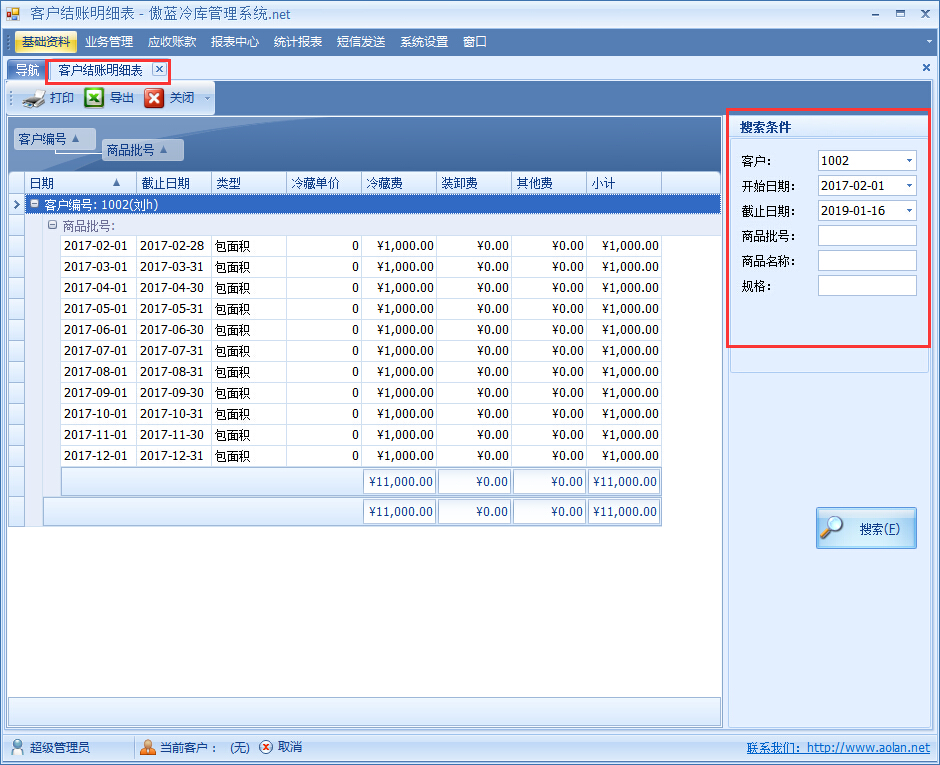The image size is (940, 765).
Task: Click the application logo icon in title bar
Action: pos(13,13)
